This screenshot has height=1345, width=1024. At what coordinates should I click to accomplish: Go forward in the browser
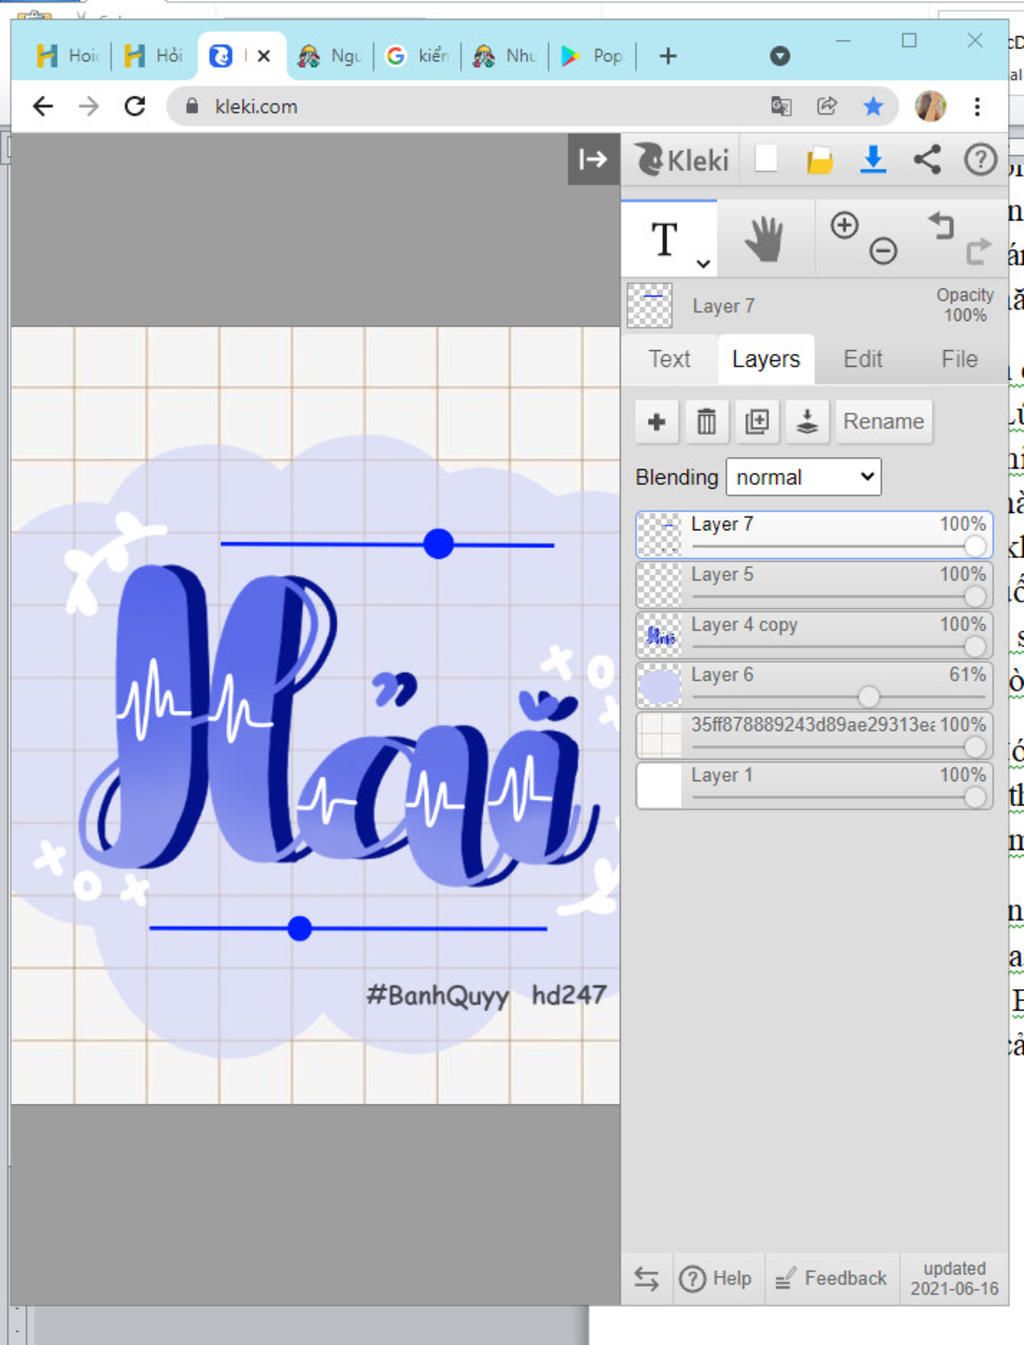[89, 106]
